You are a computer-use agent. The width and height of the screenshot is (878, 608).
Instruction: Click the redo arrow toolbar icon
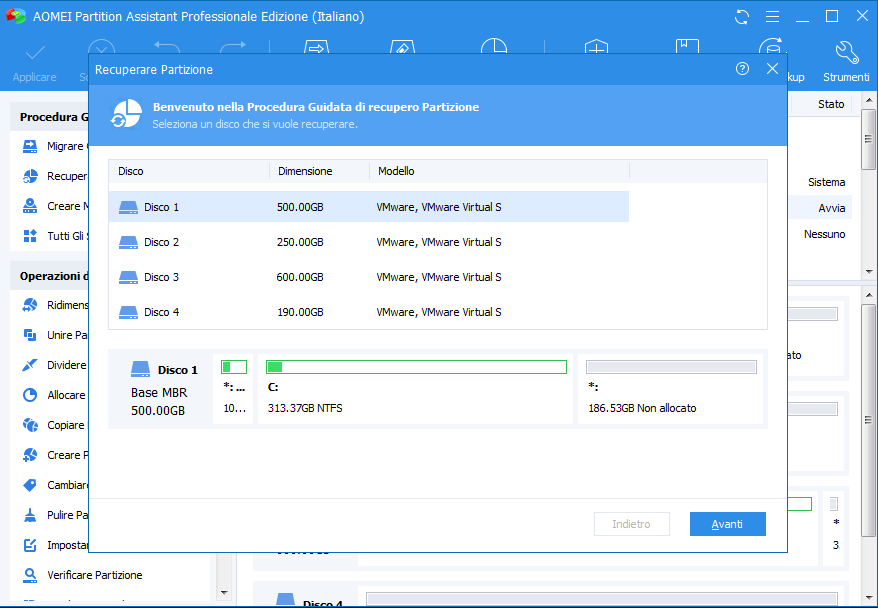[x=233, y=47]
